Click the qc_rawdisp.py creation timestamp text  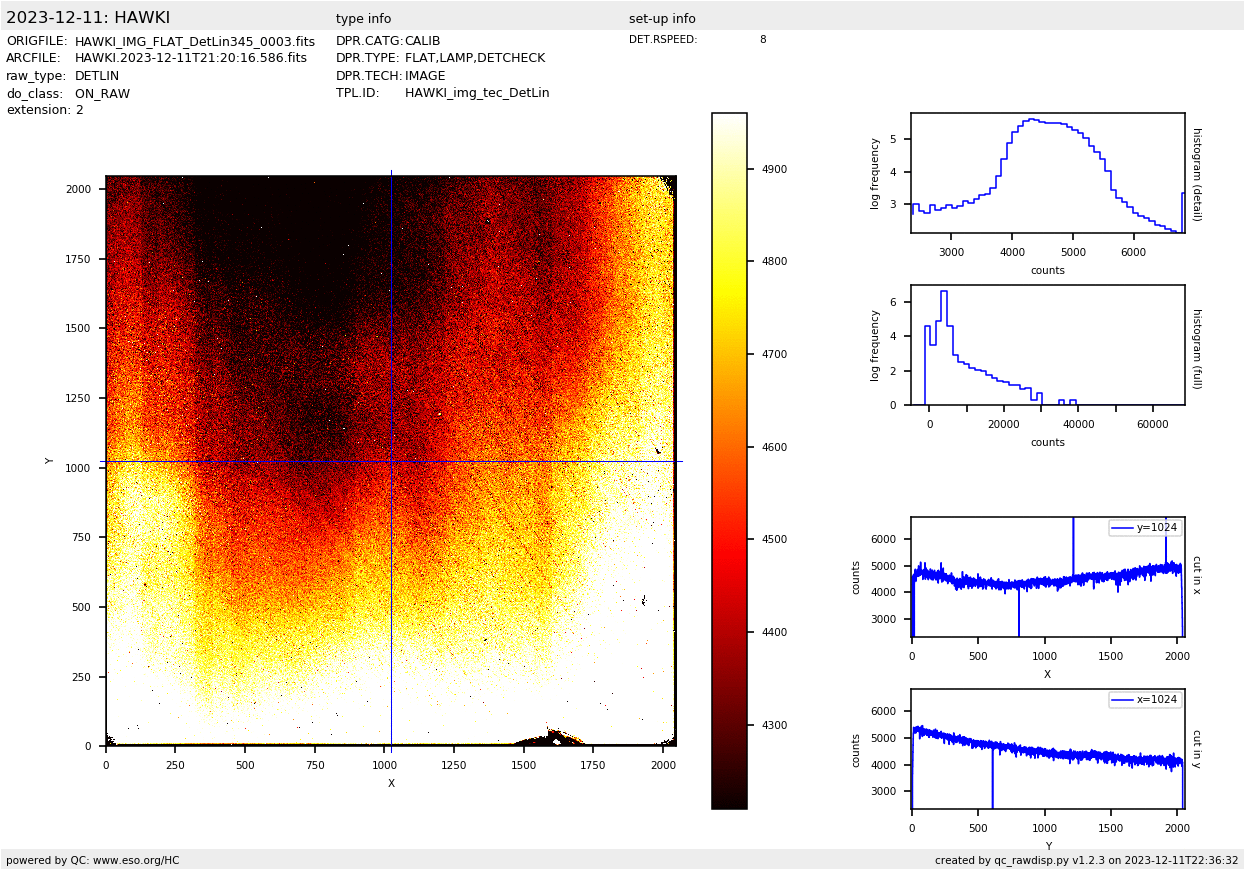(x=1086, y=860)
